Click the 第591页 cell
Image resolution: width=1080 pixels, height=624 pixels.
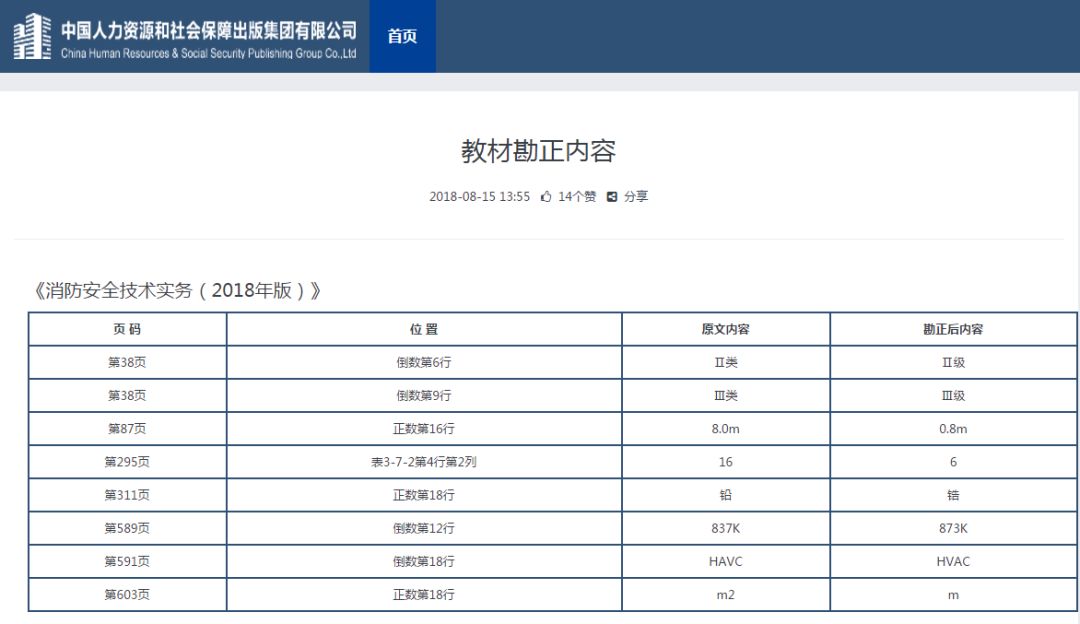127,561
